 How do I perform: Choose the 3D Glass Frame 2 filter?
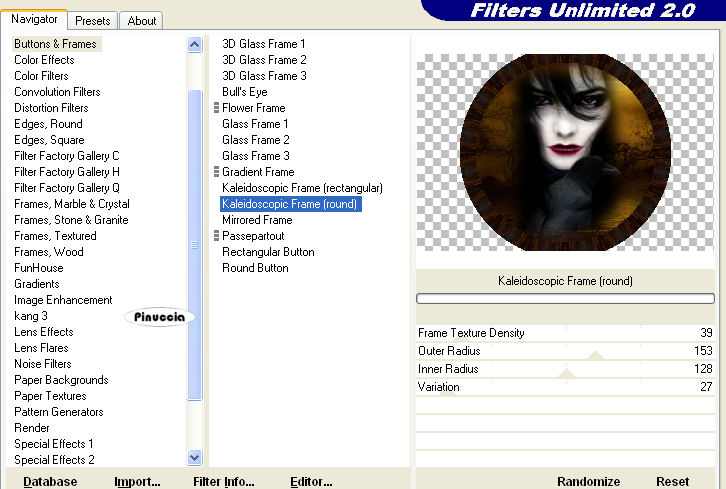(264, 60)
